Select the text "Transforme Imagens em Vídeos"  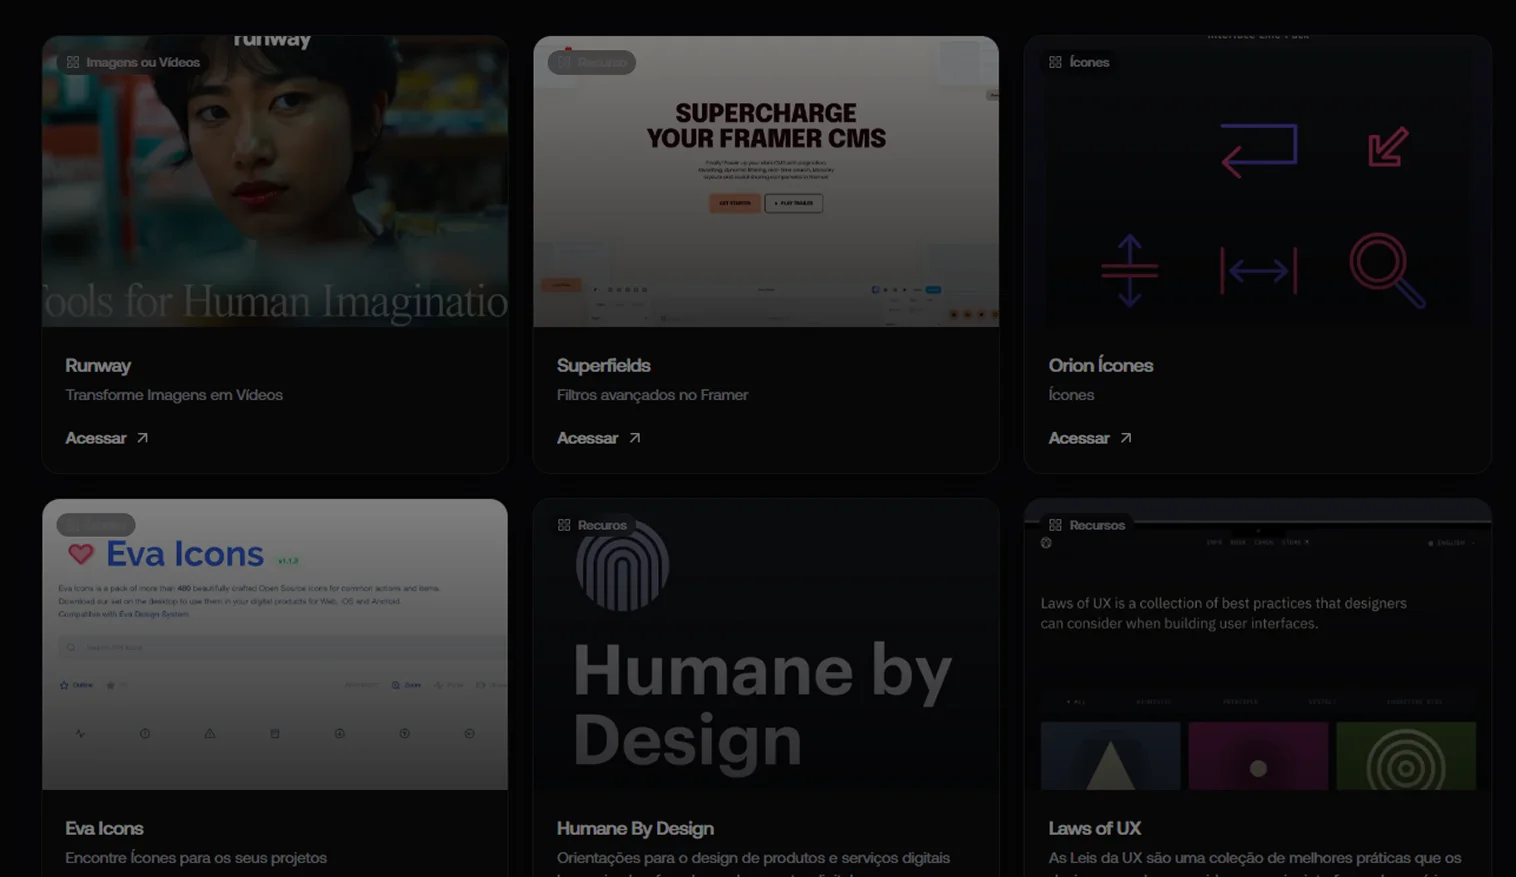174,395
